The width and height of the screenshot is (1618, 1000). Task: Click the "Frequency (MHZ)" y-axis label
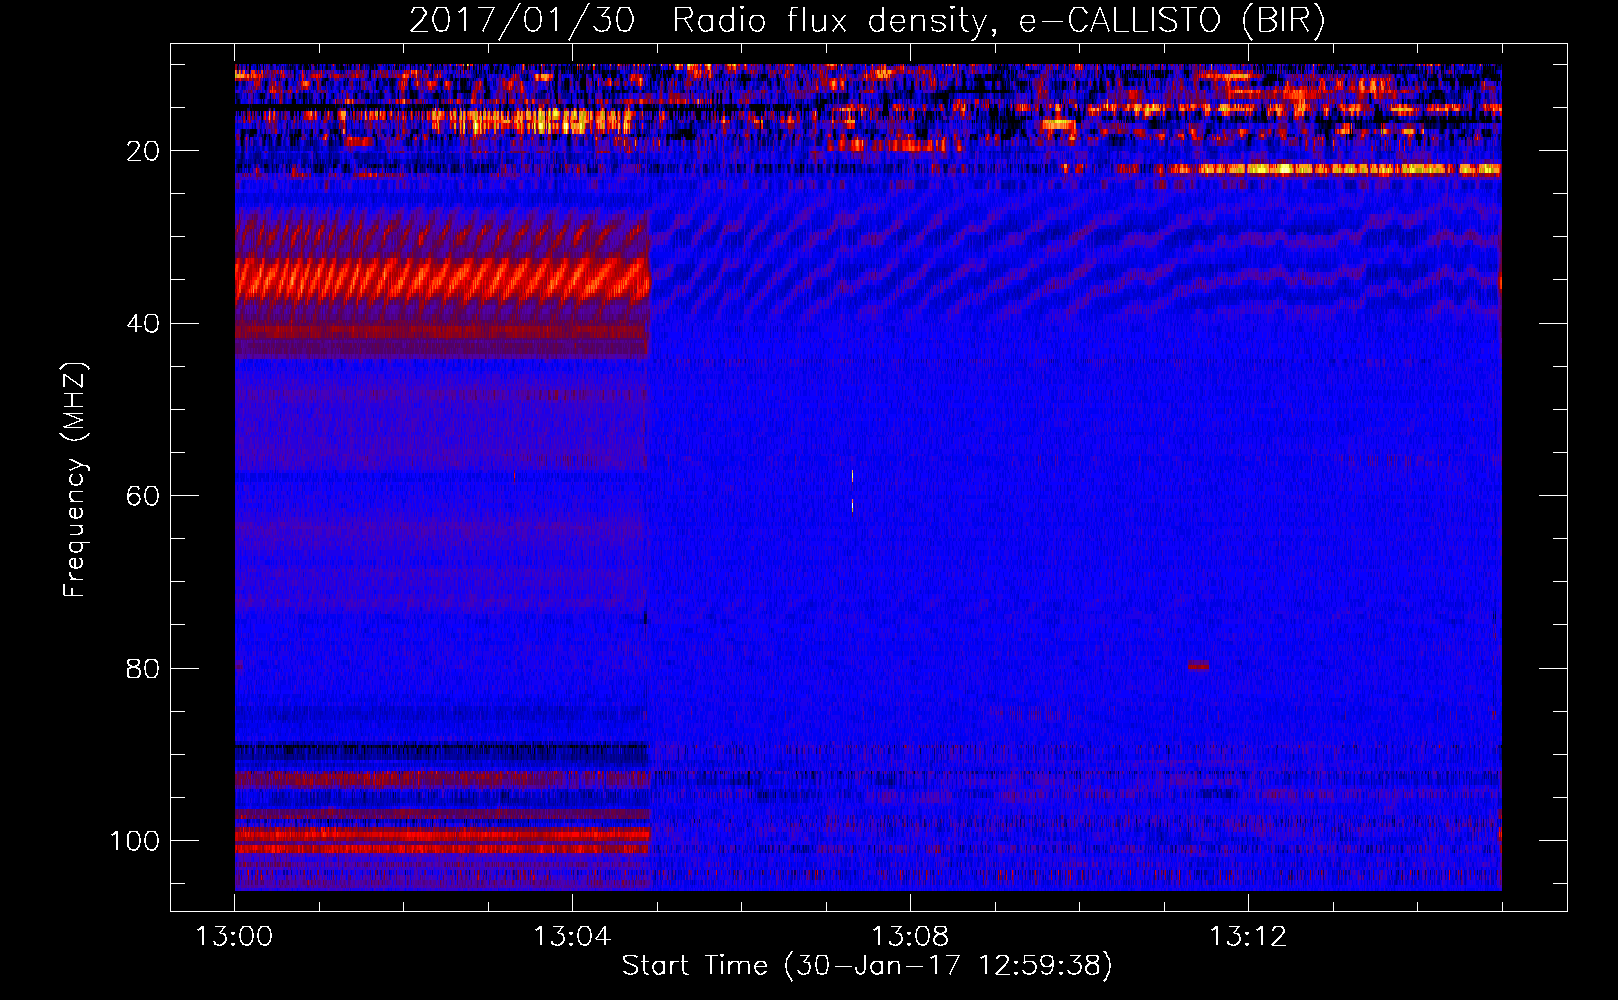click(75, 480)
